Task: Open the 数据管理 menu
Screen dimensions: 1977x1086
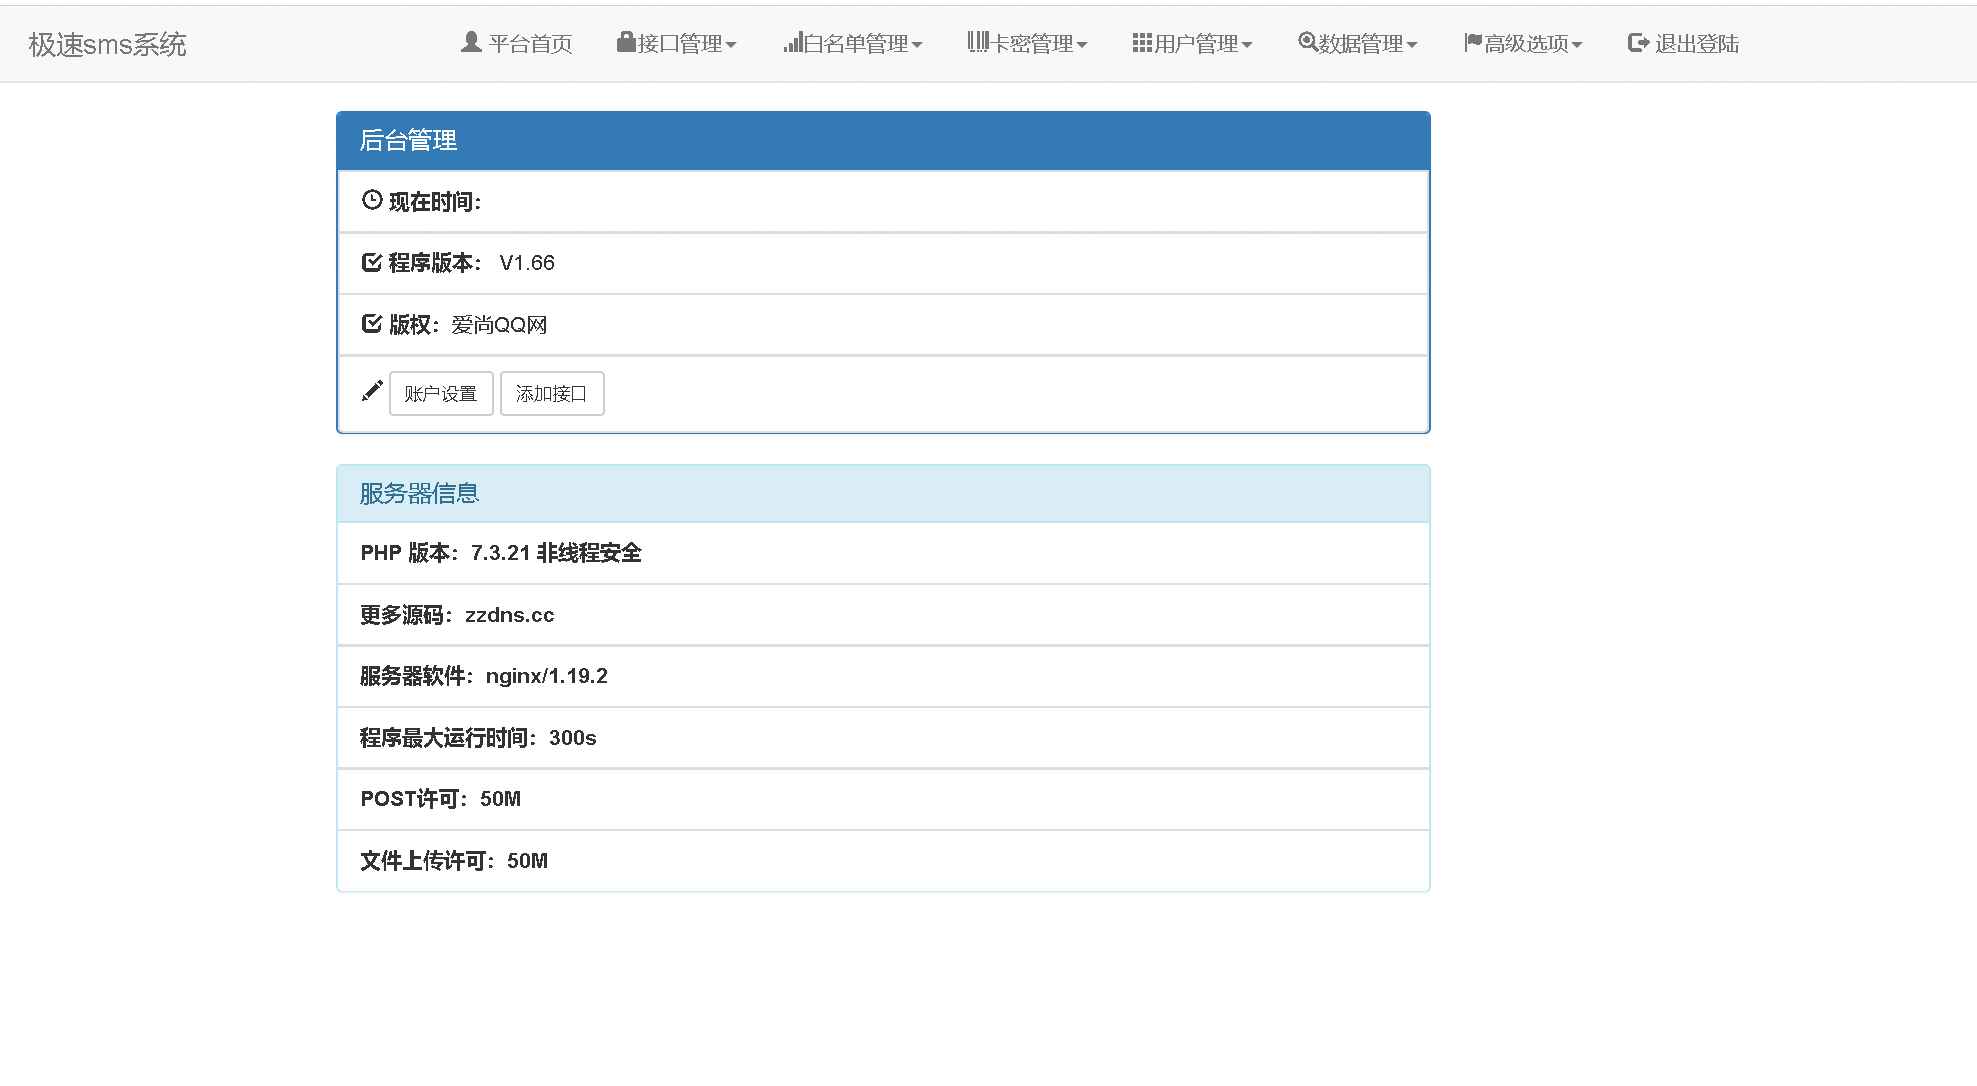Action: [x=1358, y=43]
